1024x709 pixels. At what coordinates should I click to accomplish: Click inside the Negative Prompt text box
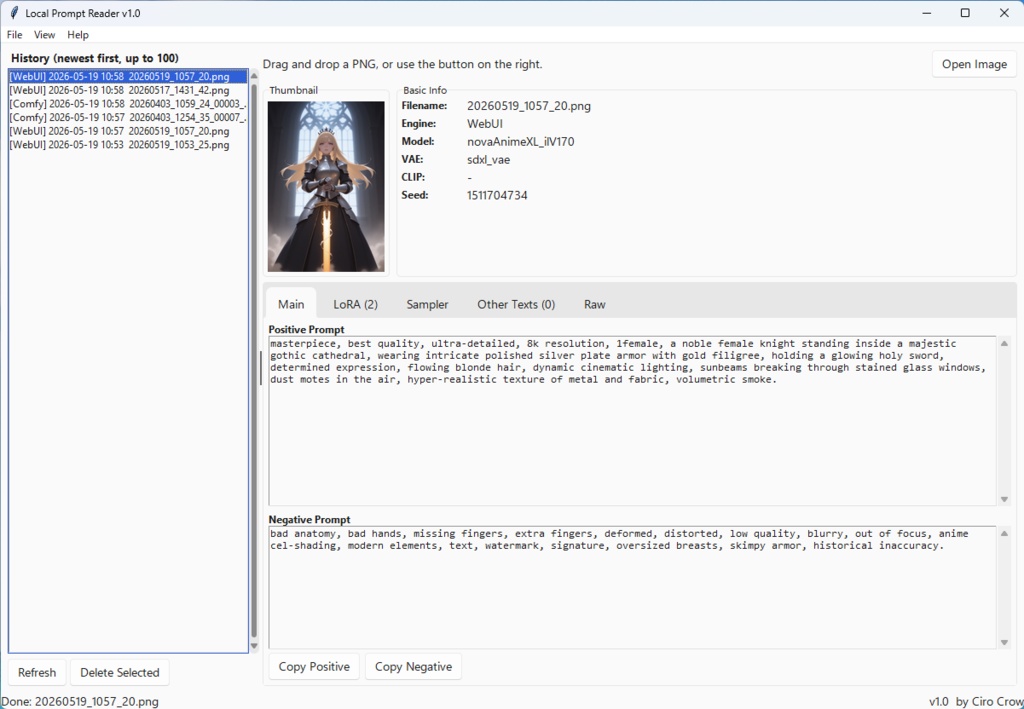click(x=632, y=587)
